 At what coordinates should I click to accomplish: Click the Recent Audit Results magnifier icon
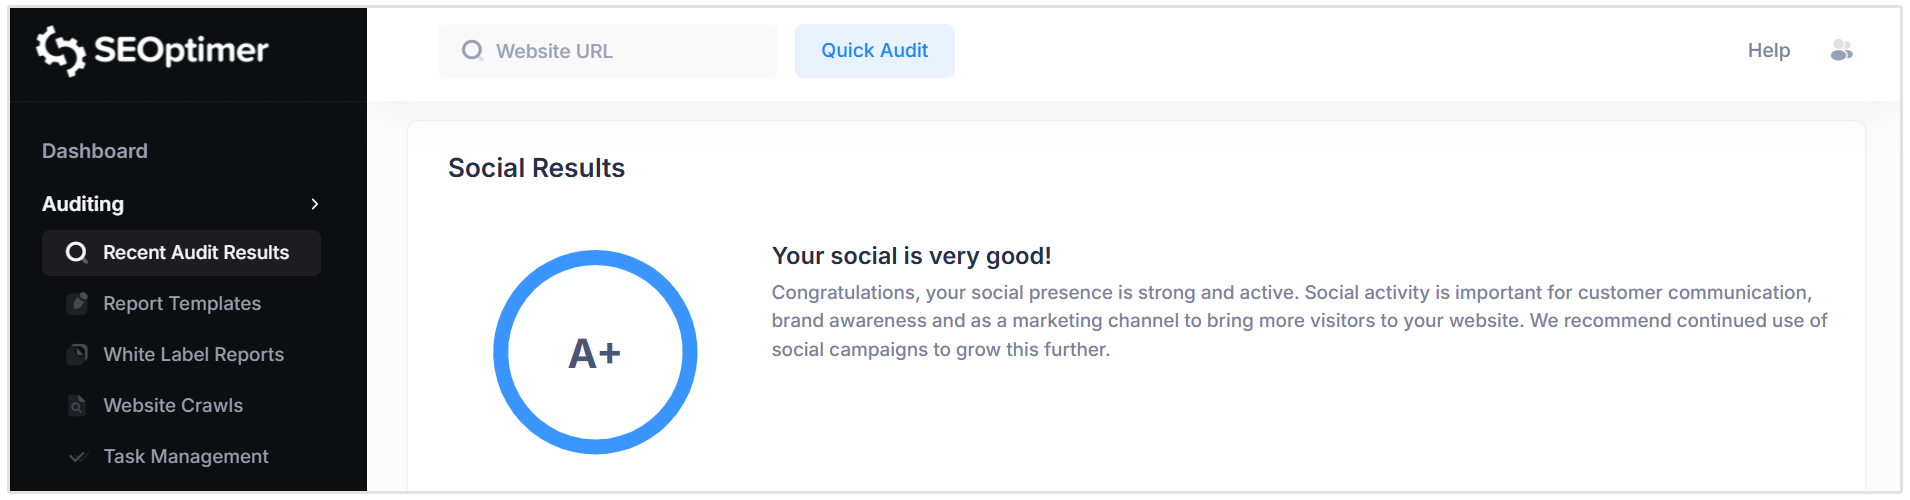[x=76, y=253]
